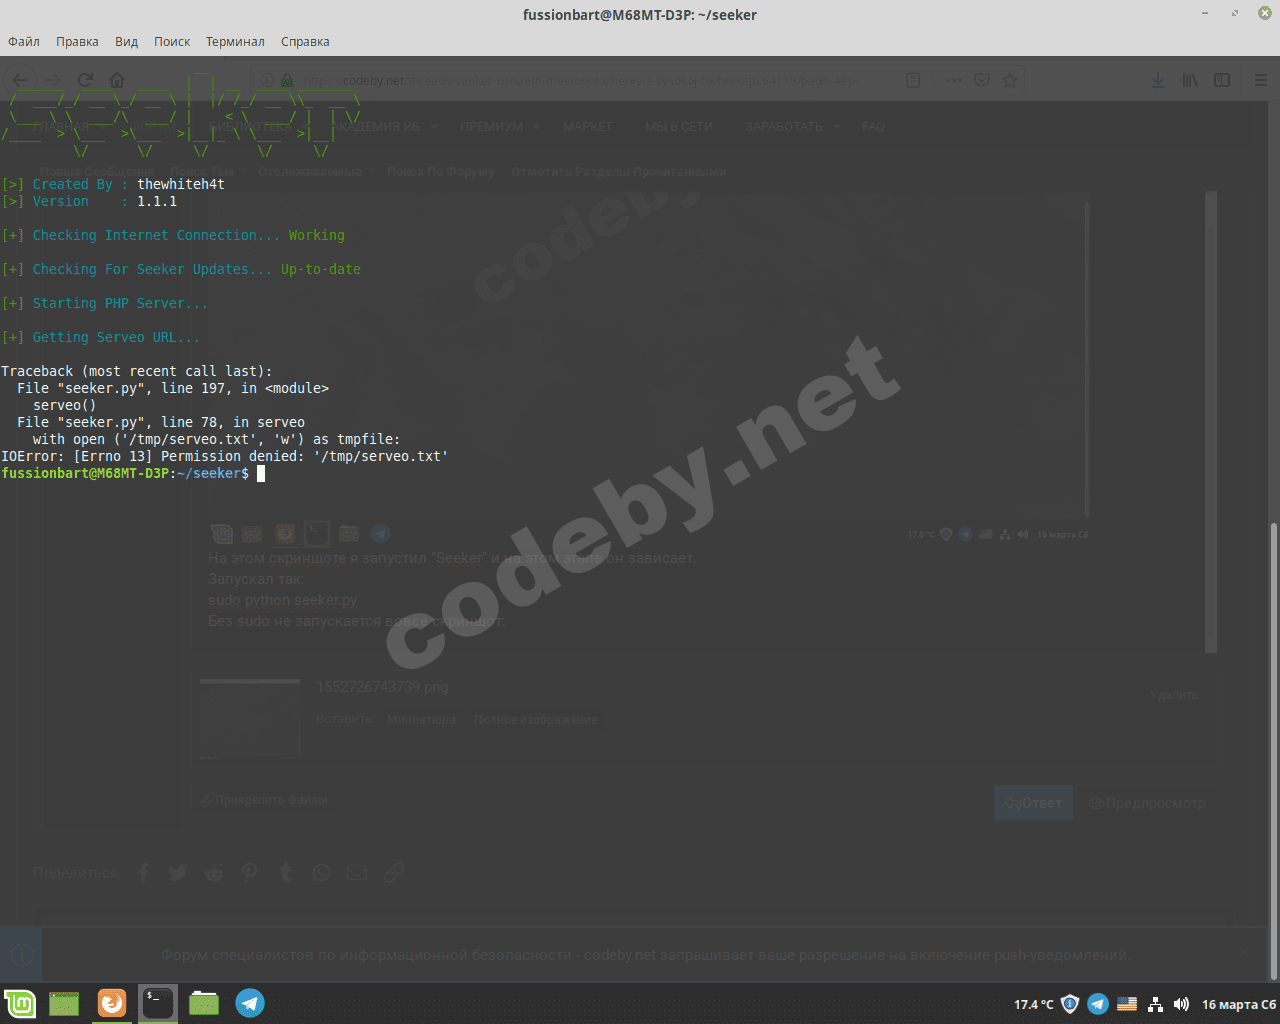The width and height of the screenshot is (1280, 1024).
Task: Maximize the terminal window
Action: pyautogui.click(x=1235, y=14)
